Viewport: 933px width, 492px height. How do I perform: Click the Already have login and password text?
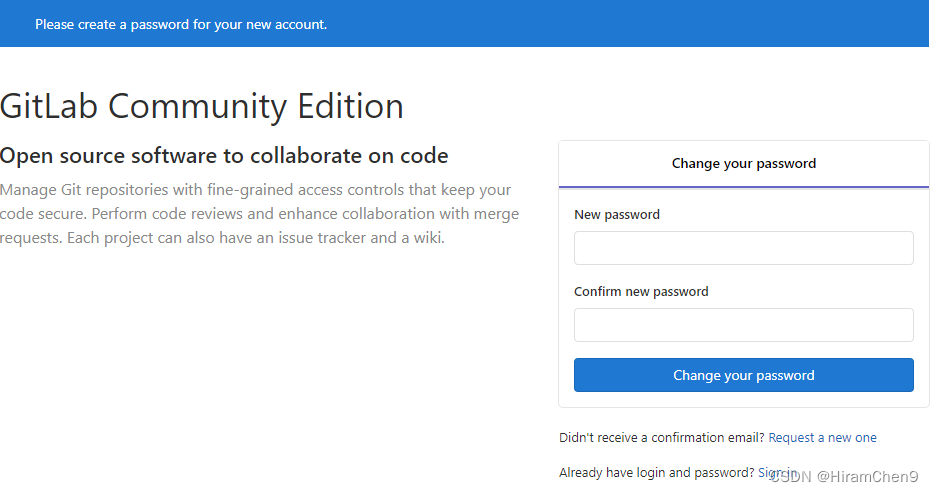[x=656, y=472]
